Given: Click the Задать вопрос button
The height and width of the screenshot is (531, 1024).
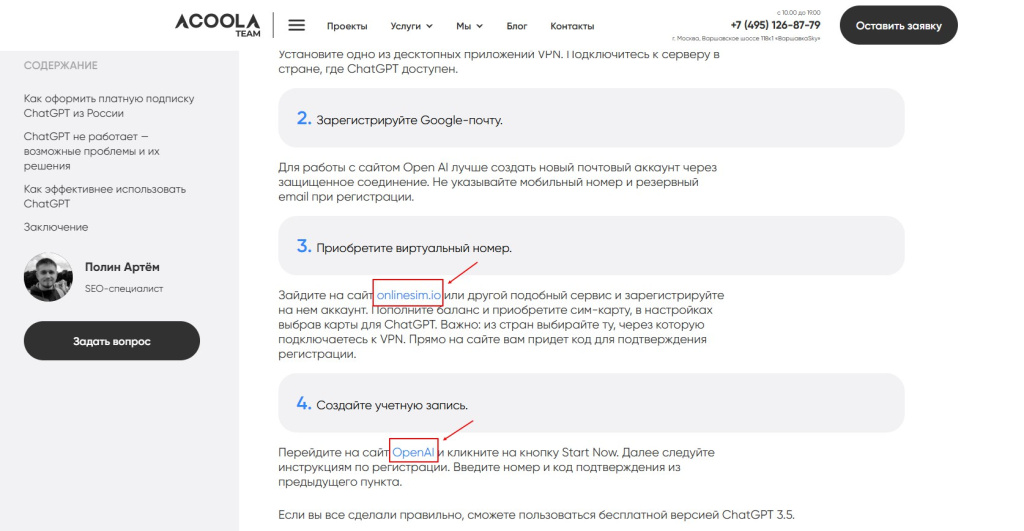Looking at the screenshot, I should pos(112,340).
